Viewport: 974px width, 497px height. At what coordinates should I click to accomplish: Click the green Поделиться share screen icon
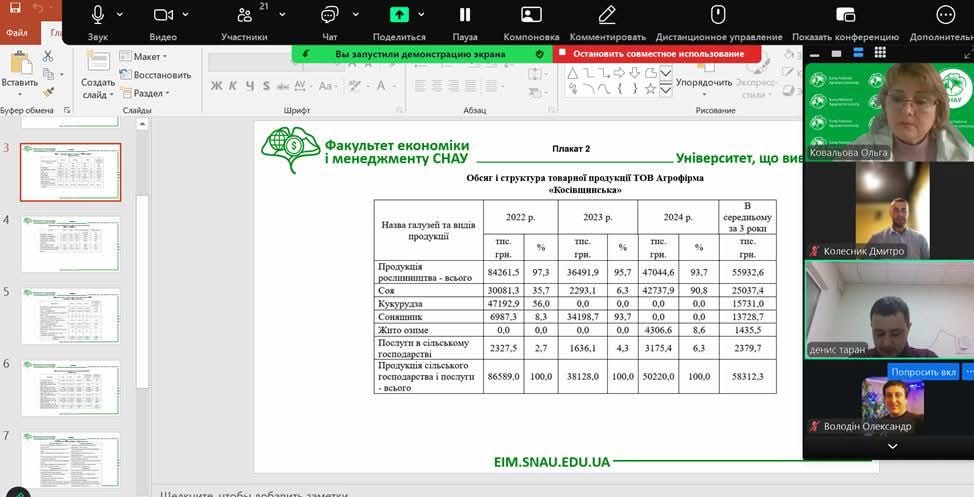[399, 15]
